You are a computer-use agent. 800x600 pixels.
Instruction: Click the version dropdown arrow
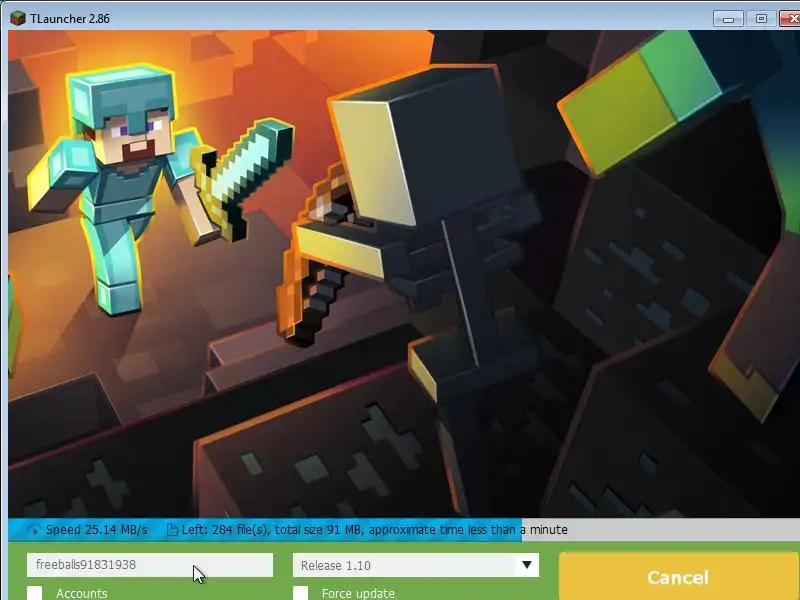527,565
